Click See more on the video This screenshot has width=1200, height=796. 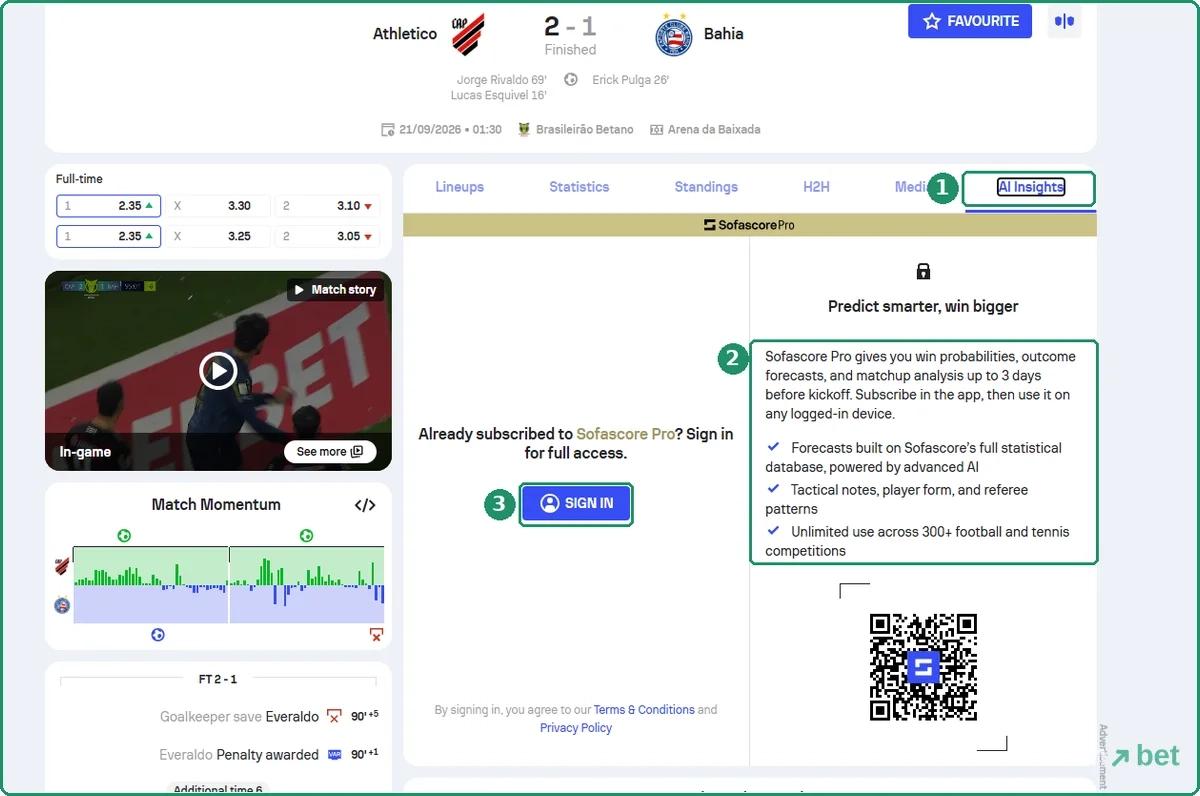click(x=330, y=452)
